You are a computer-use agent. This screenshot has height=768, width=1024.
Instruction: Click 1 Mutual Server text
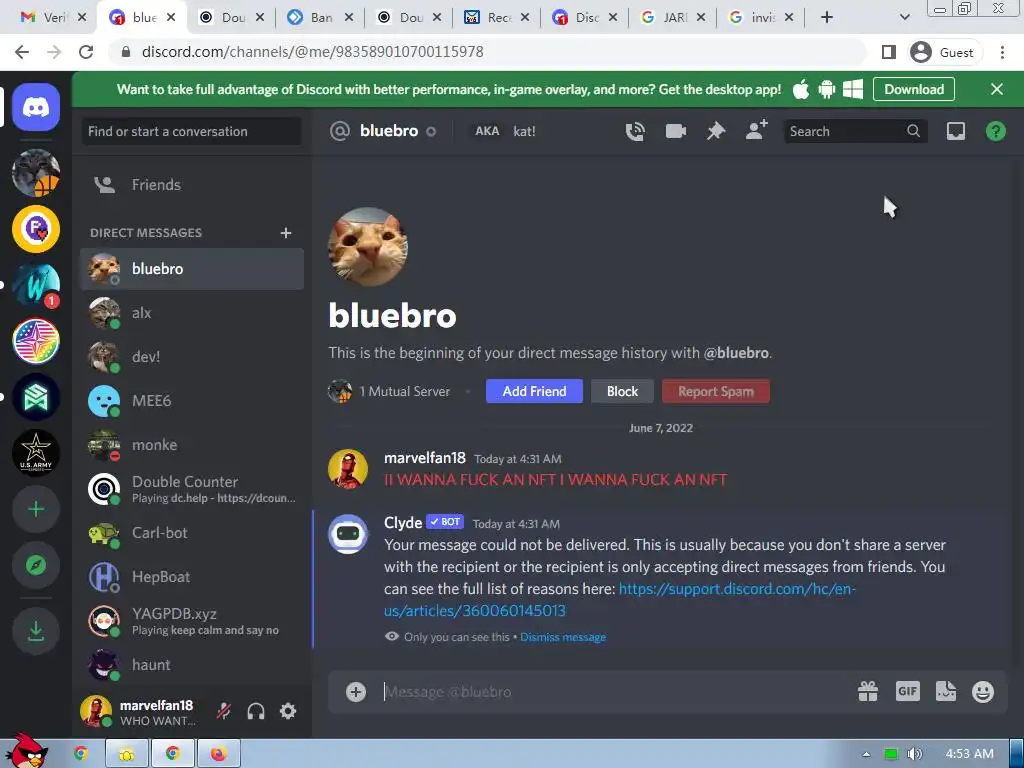tap(404, 392)
